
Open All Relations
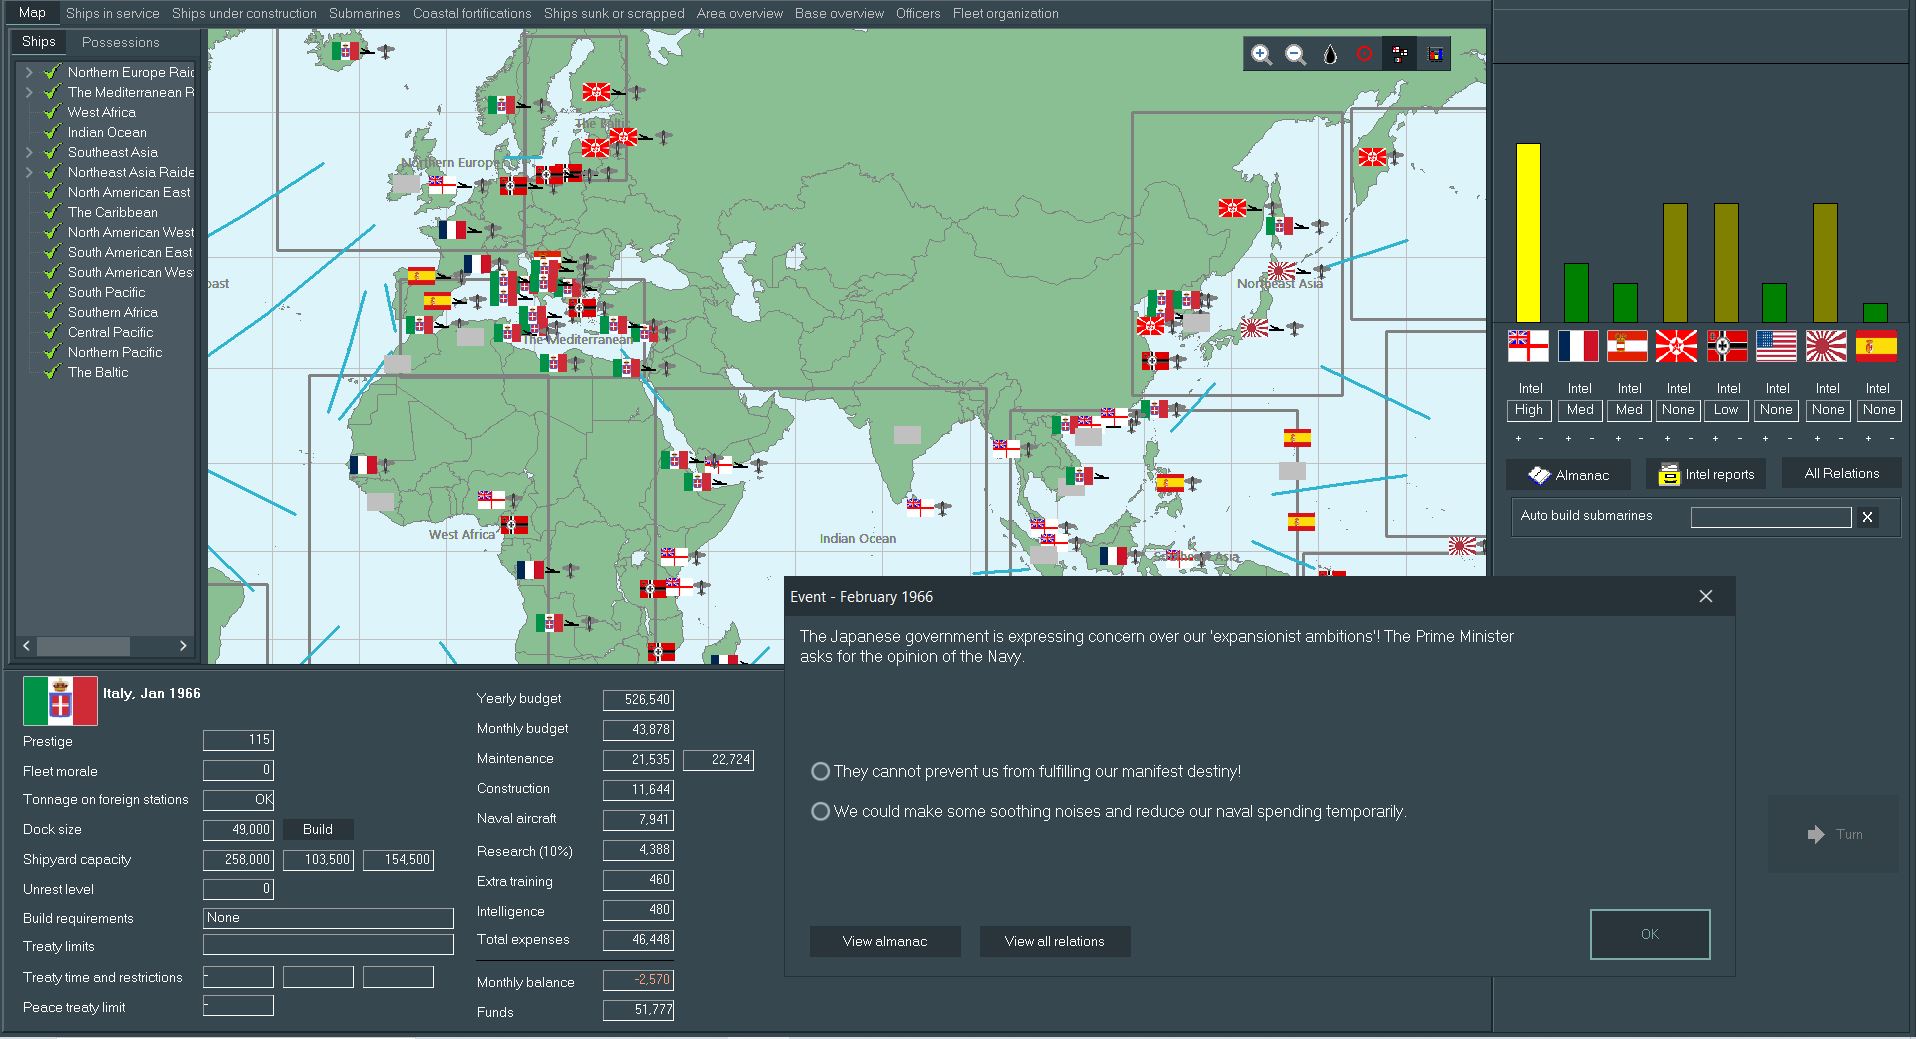pos(1841,474)
